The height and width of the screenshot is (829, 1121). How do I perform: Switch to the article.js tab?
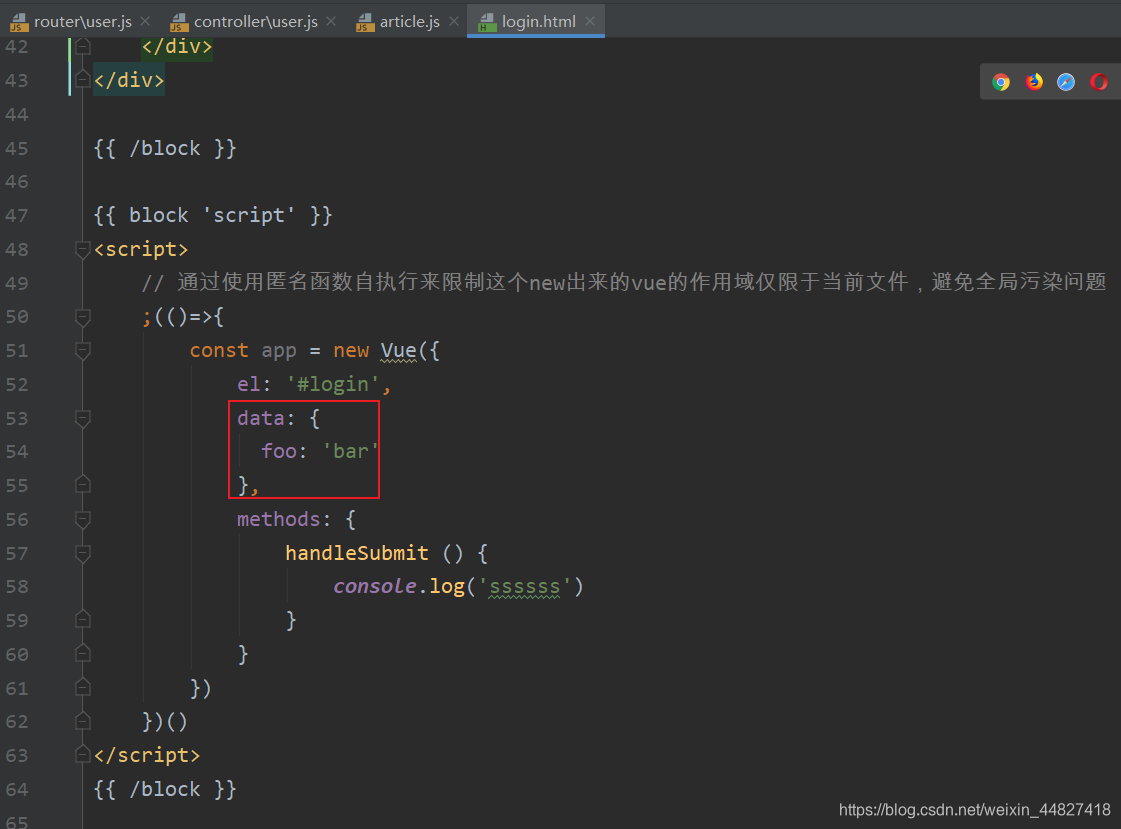(409, 21)
